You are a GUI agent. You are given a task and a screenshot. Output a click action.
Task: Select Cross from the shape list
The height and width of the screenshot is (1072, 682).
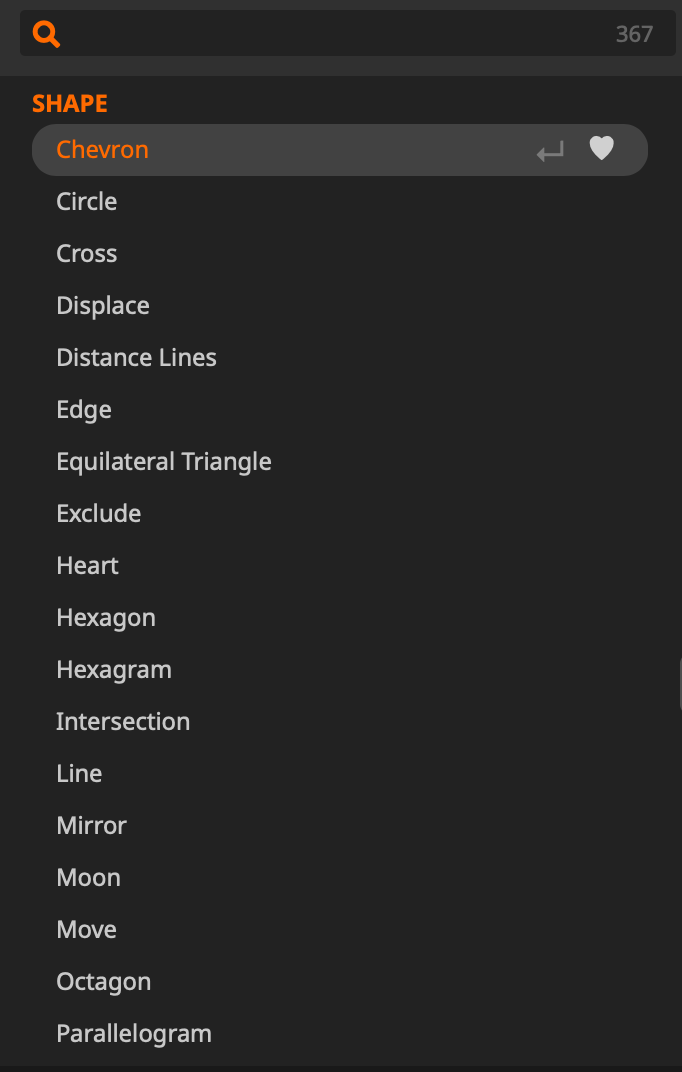pyautogui.click(x=87, y=254)
